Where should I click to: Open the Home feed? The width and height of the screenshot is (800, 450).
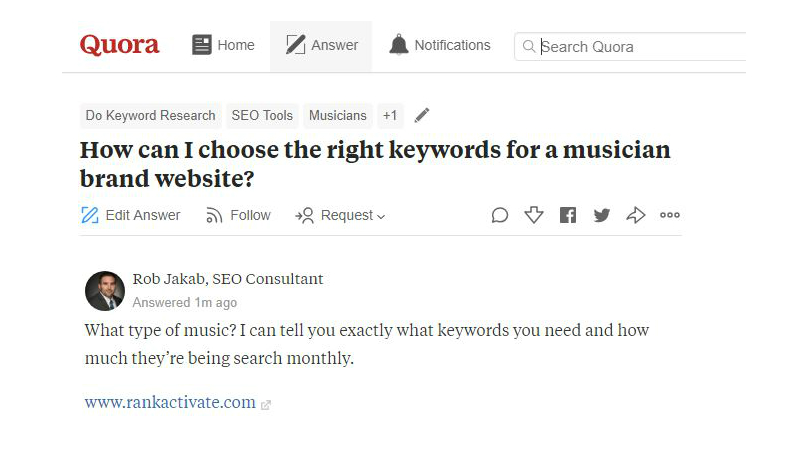point(223,45)
